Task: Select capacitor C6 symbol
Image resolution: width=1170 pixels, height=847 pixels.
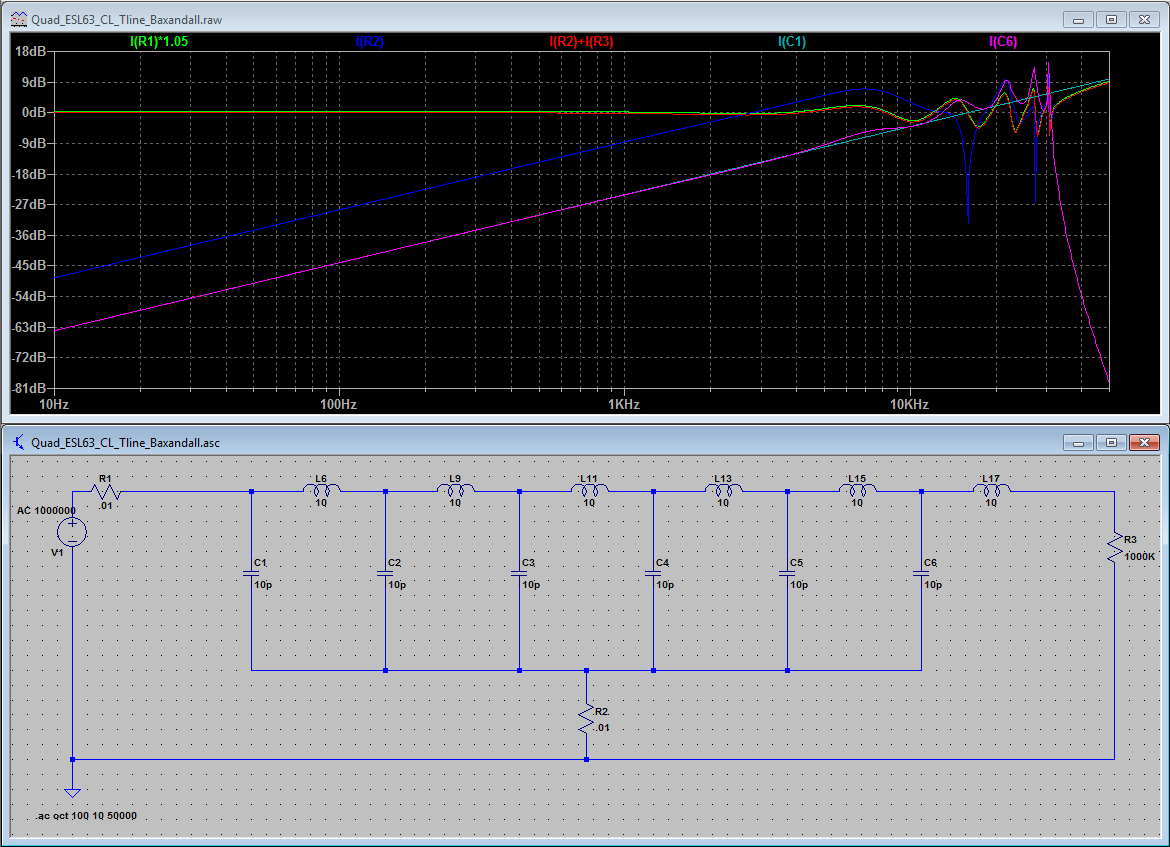Action: (922, 574)
